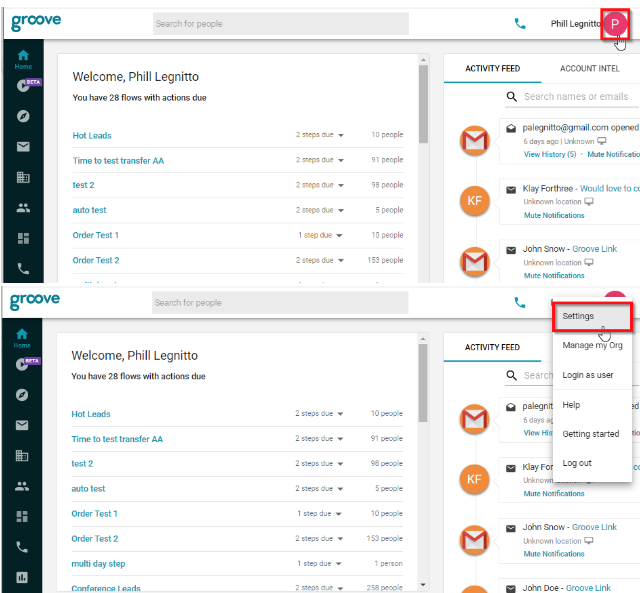The image size is (640, 593).
Task: Click the Phill Legnitto user name in header
Action: coord(576,24)
